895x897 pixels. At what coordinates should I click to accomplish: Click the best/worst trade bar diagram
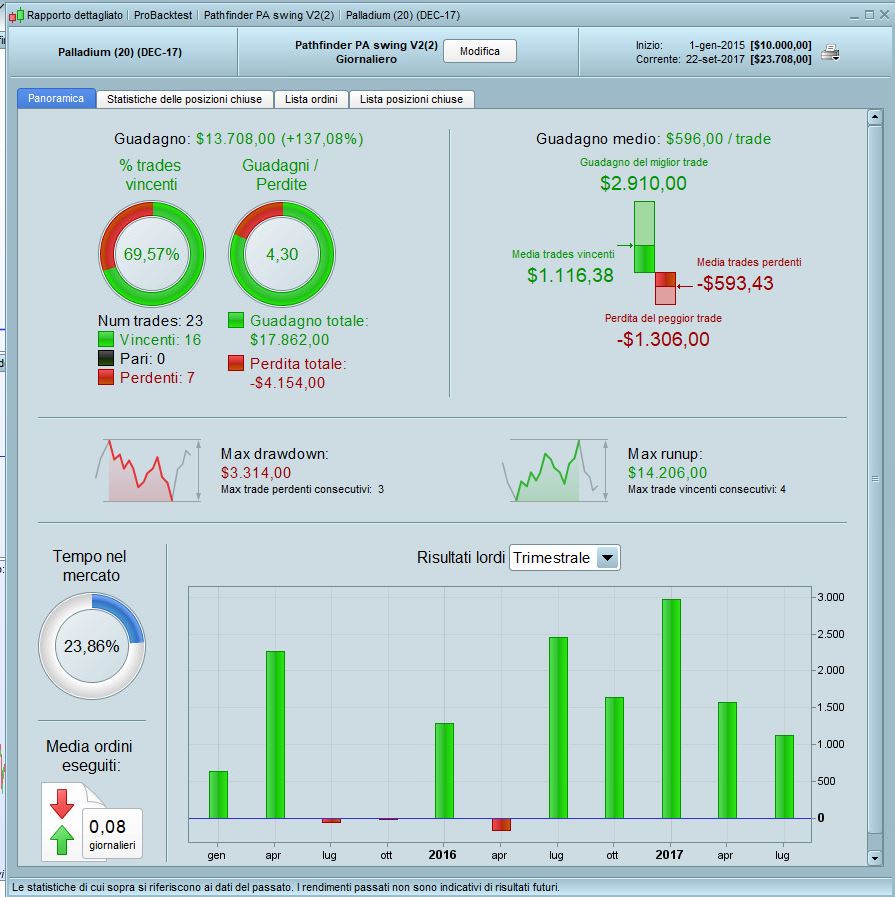(655, 252)
